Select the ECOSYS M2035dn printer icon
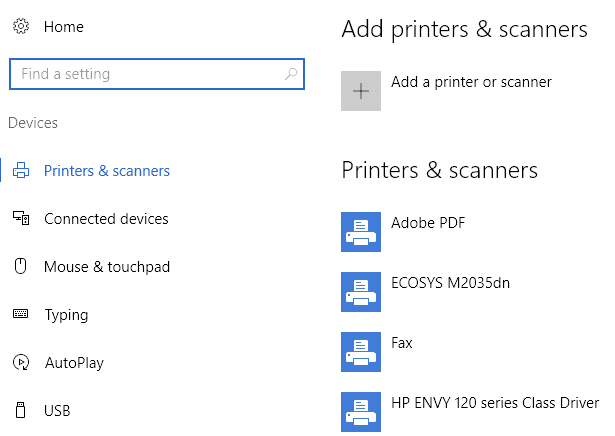Image resolution: width=615 pixels, height=436 pixels. point(361,292)
